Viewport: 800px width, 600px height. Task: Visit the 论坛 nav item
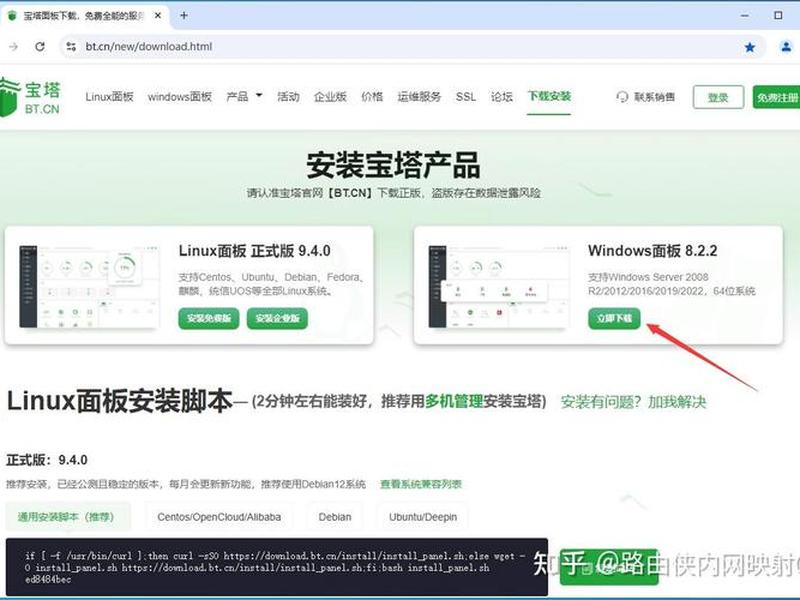(502, 96)
